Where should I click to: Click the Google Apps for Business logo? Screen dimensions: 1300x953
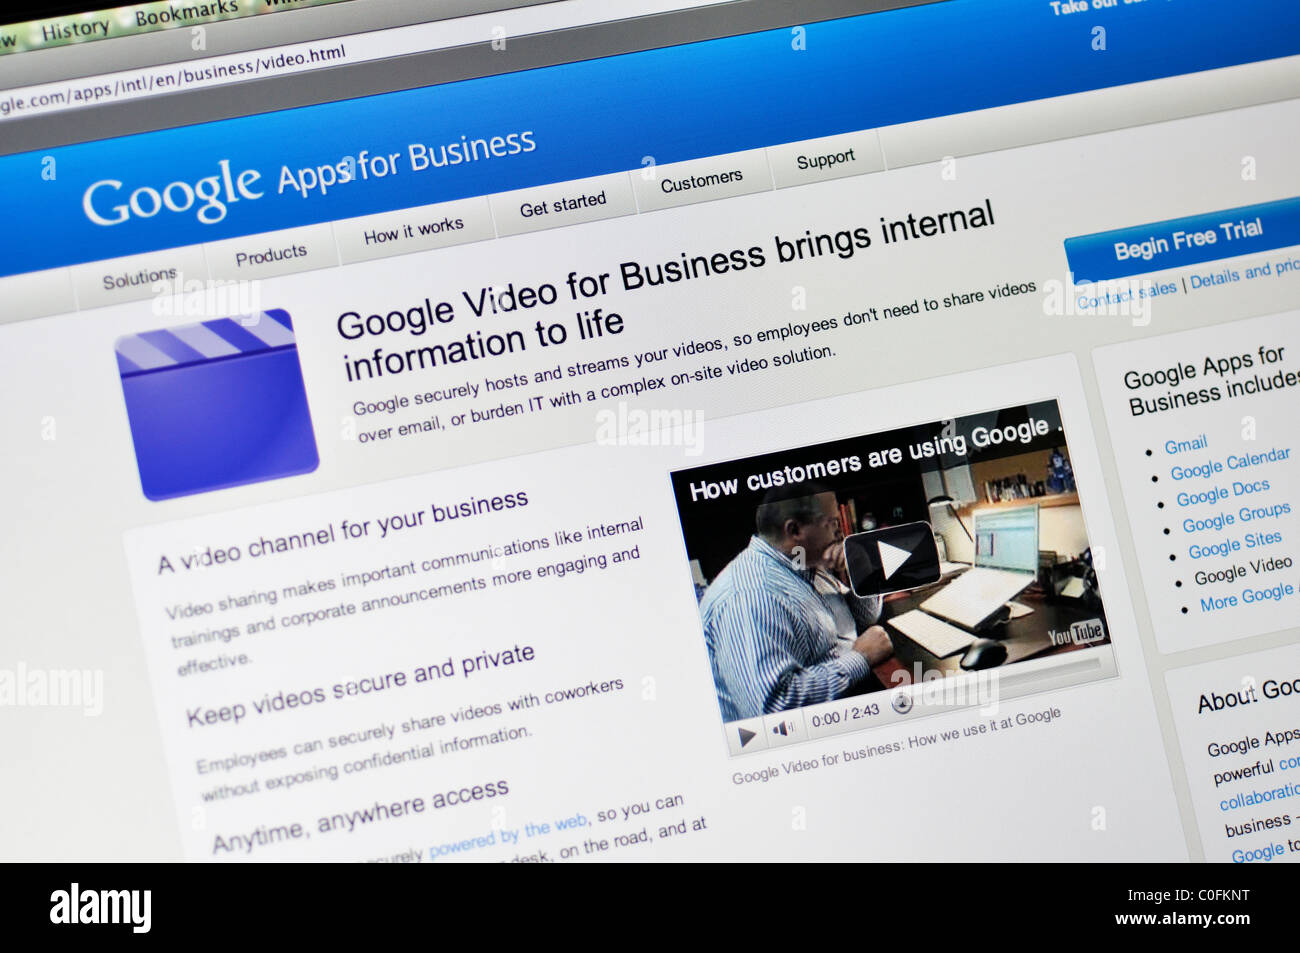(x=308, y=176)
